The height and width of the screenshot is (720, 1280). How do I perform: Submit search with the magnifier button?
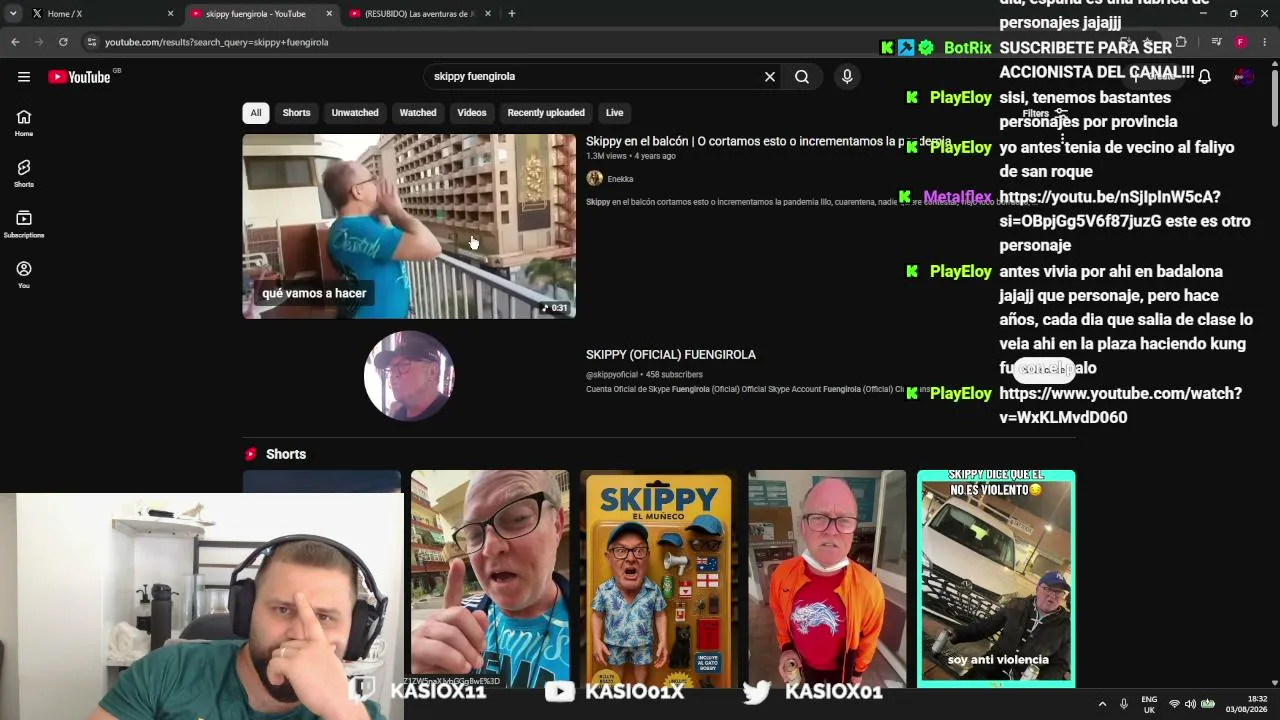click(x=802, y=76)
